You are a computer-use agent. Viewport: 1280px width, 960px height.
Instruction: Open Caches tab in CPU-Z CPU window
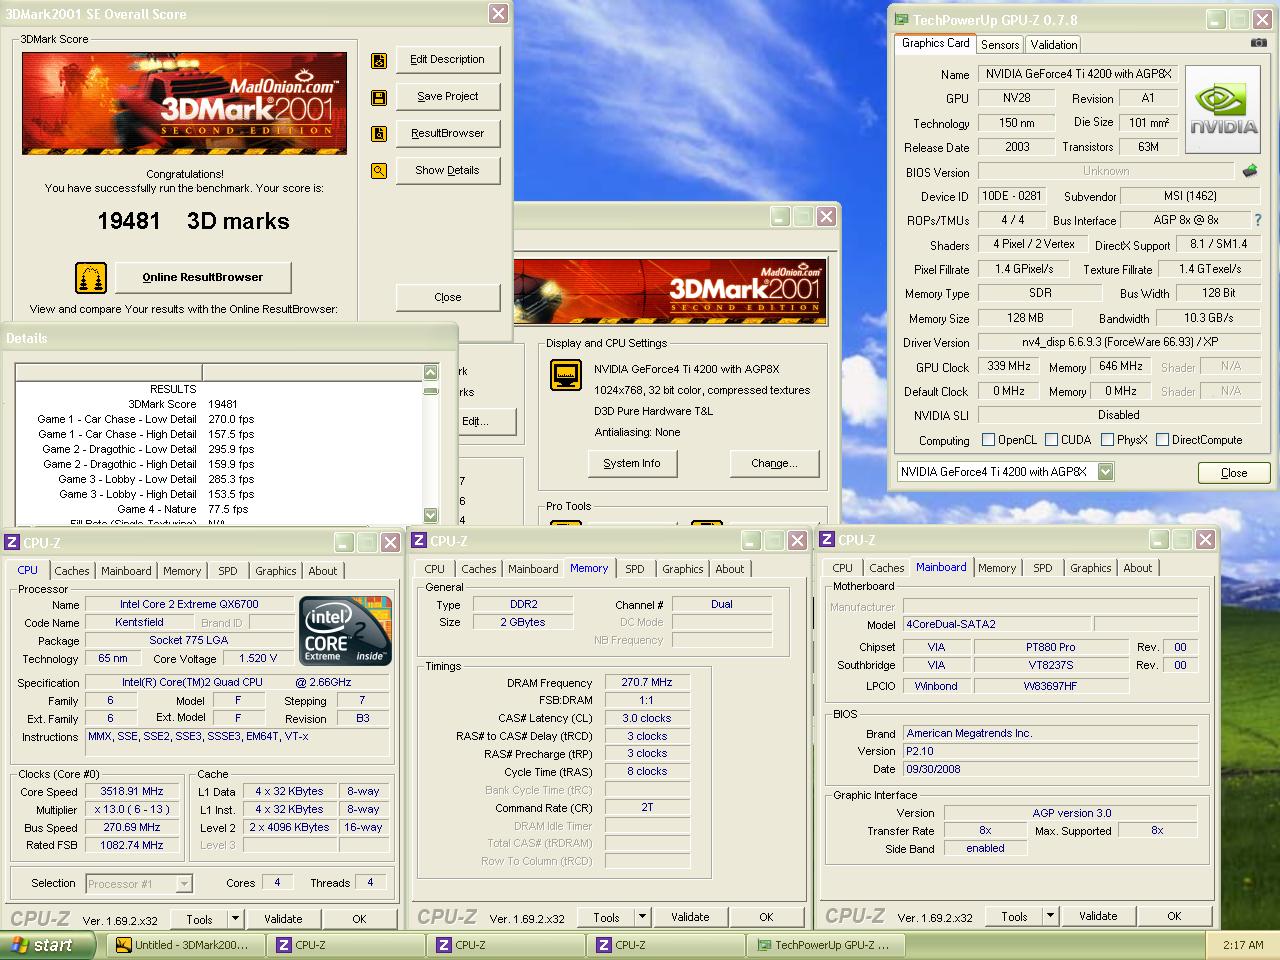[72, 571]
